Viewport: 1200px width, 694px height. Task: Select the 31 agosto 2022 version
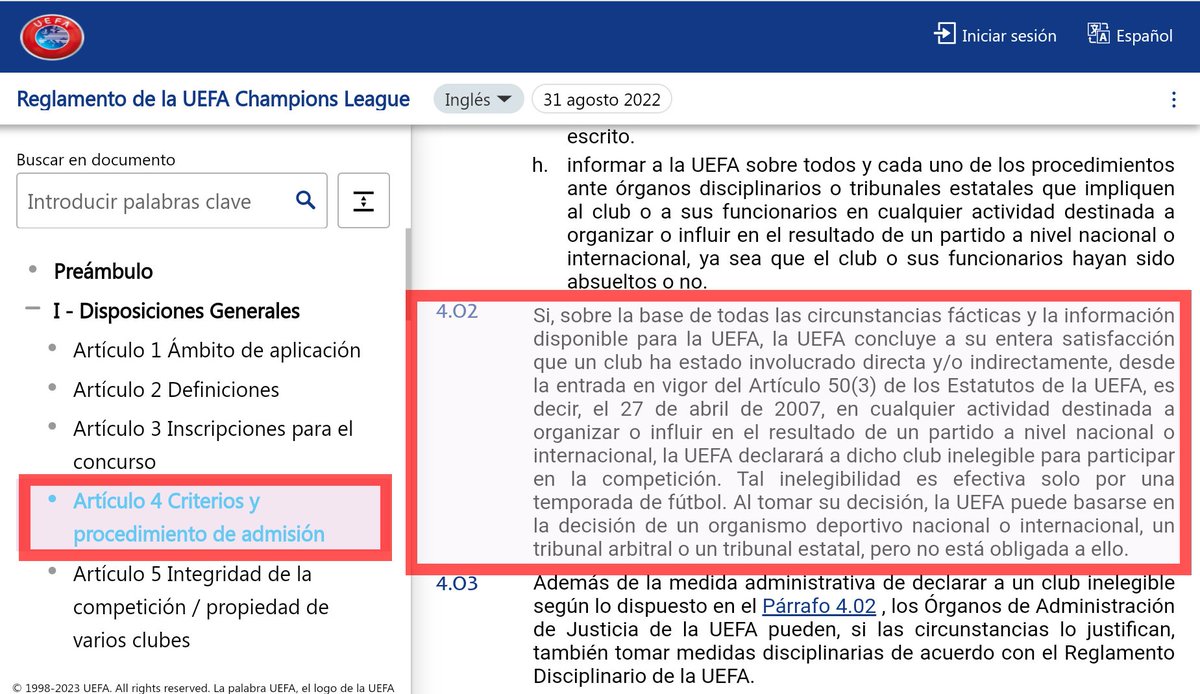(602, 99)
